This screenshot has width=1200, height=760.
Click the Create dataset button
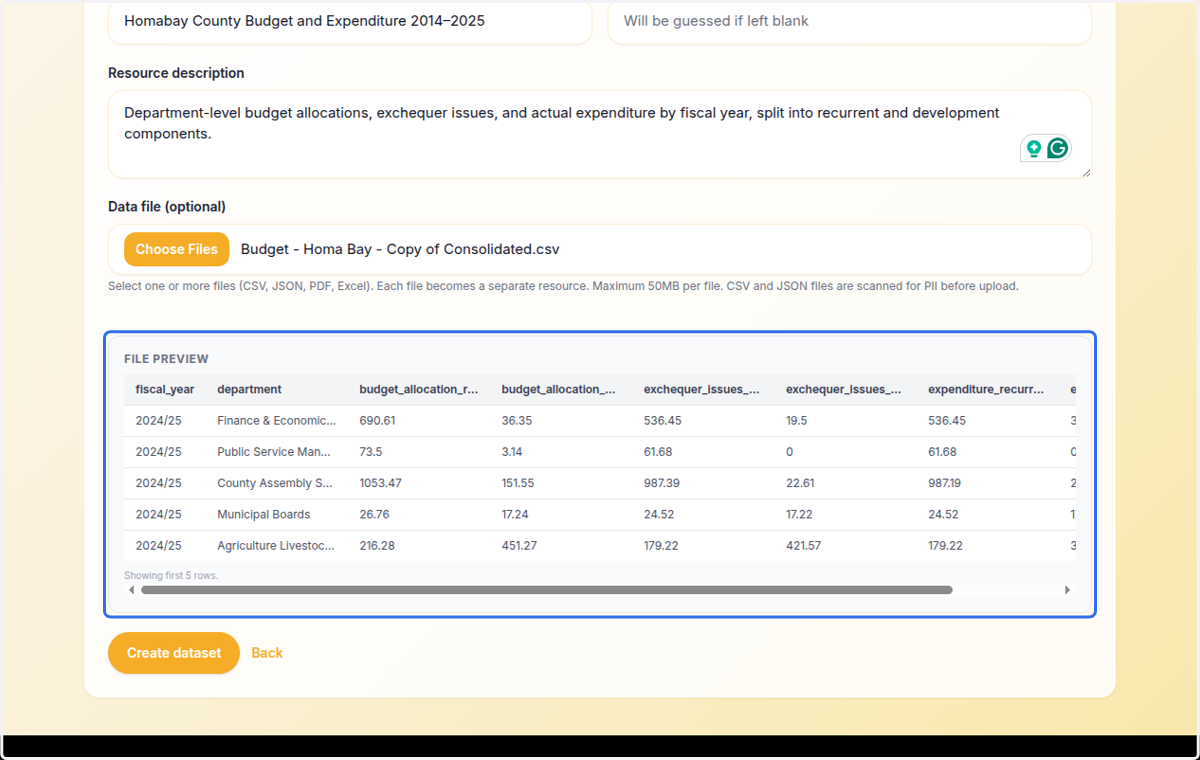pyautogui.click(x=174, y=653)
